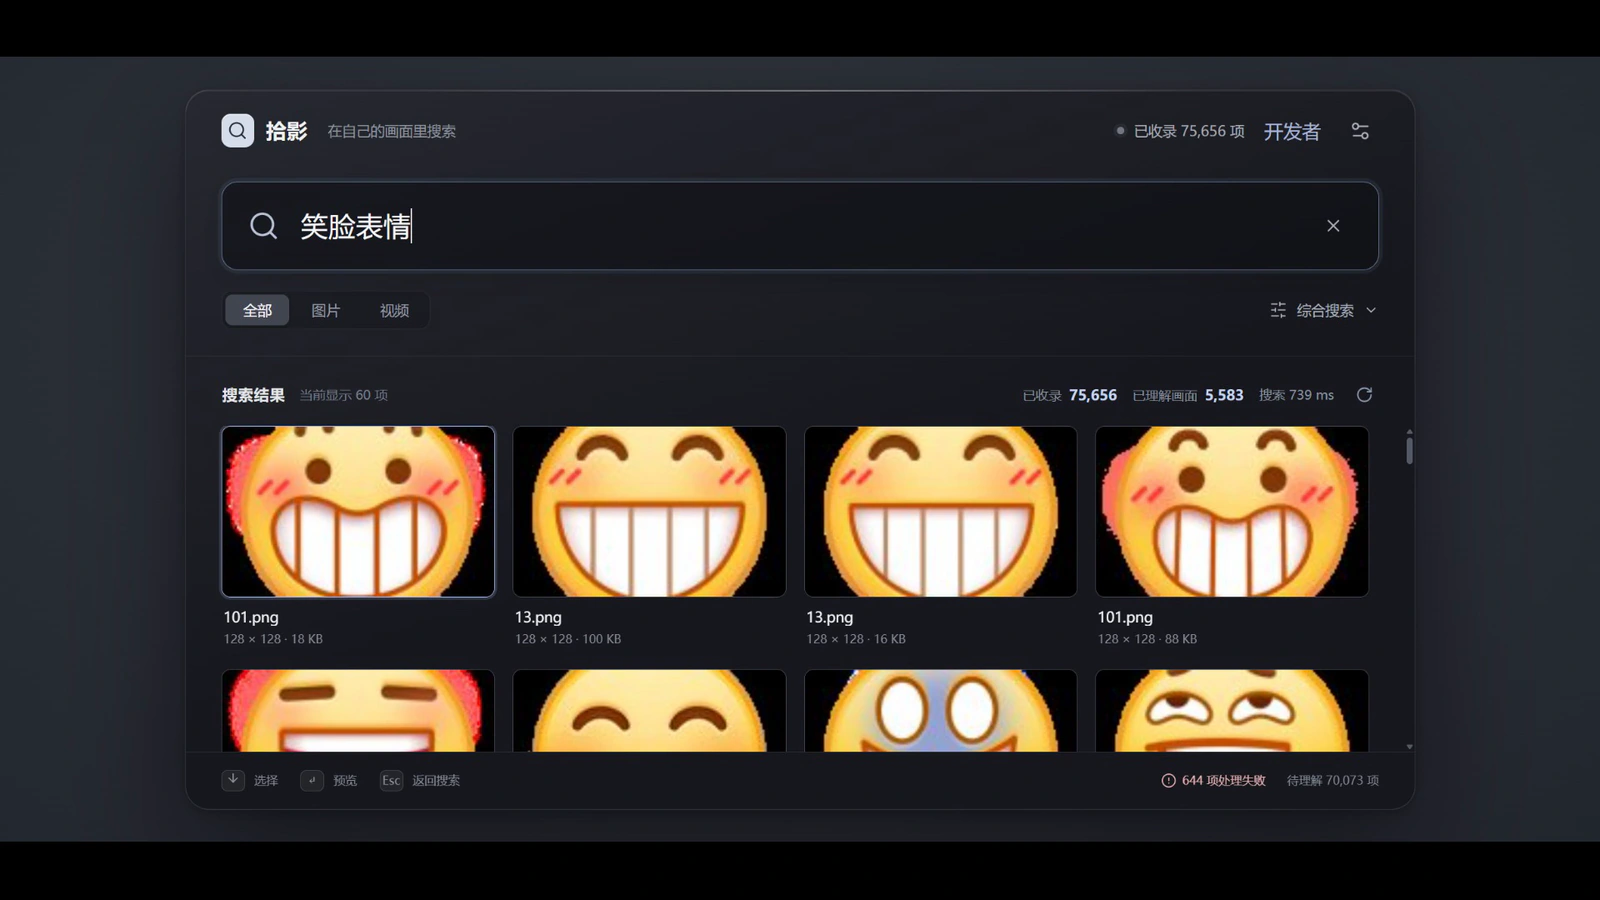The width and height of the screenshot is (1600, 900).
Task: Click the 拾影 app logo icon
Action: 237,131
